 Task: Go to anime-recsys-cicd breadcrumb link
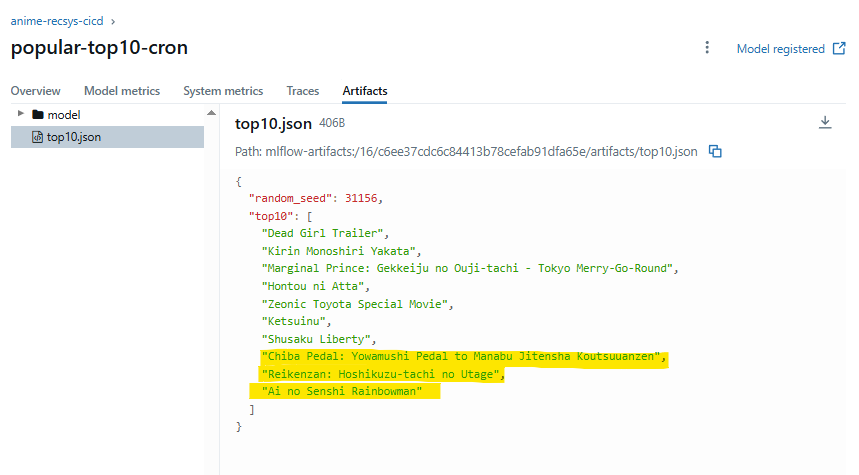point(57,21)
